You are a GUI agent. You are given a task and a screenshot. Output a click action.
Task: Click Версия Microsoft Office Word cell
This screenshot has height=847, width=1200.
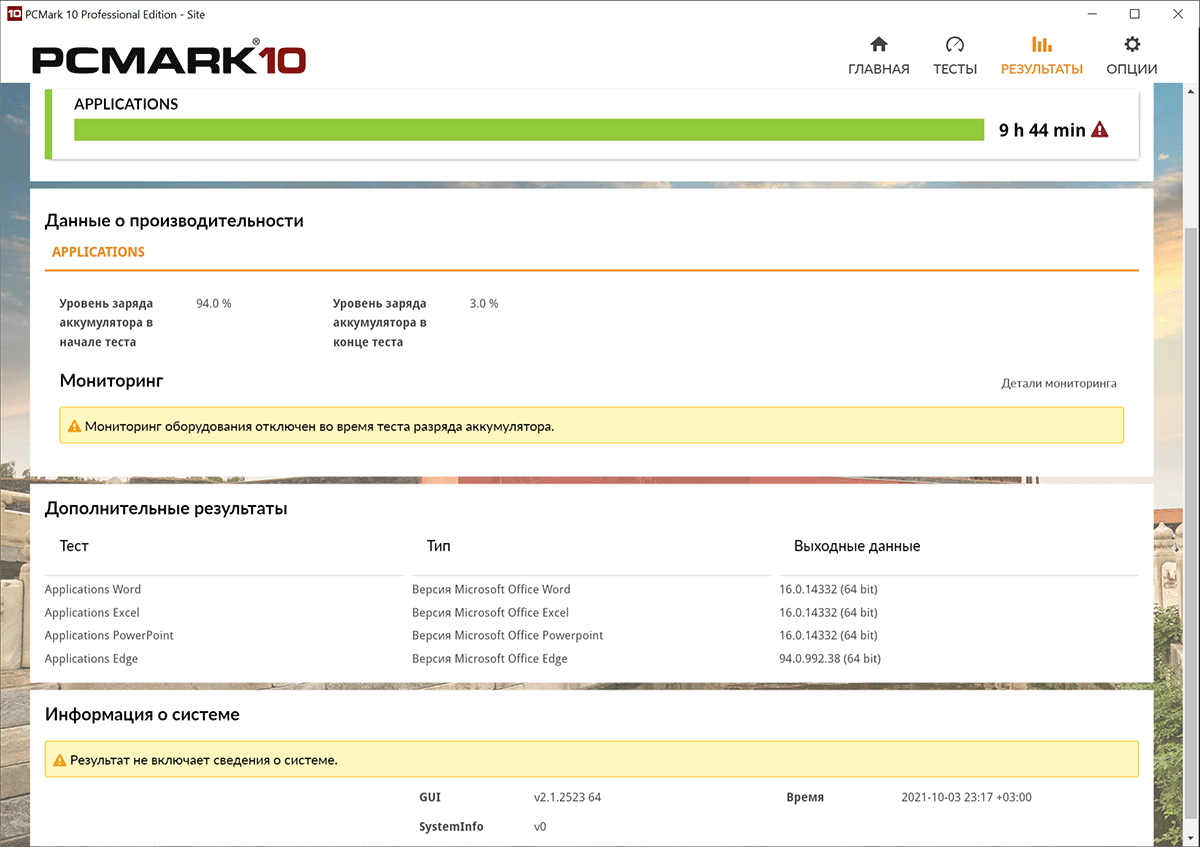(491, 589)
